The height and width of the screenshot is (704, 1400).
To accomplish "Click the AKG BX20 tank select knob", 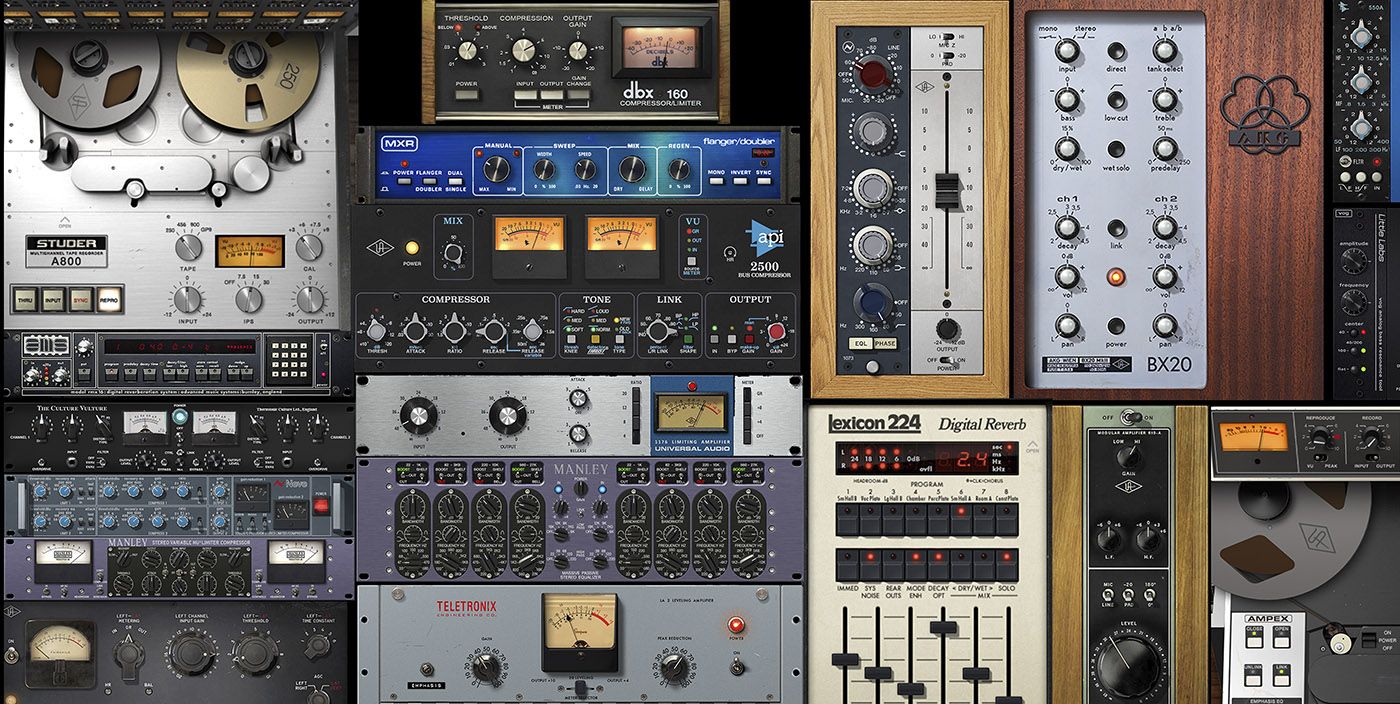I will [1164, 50].
